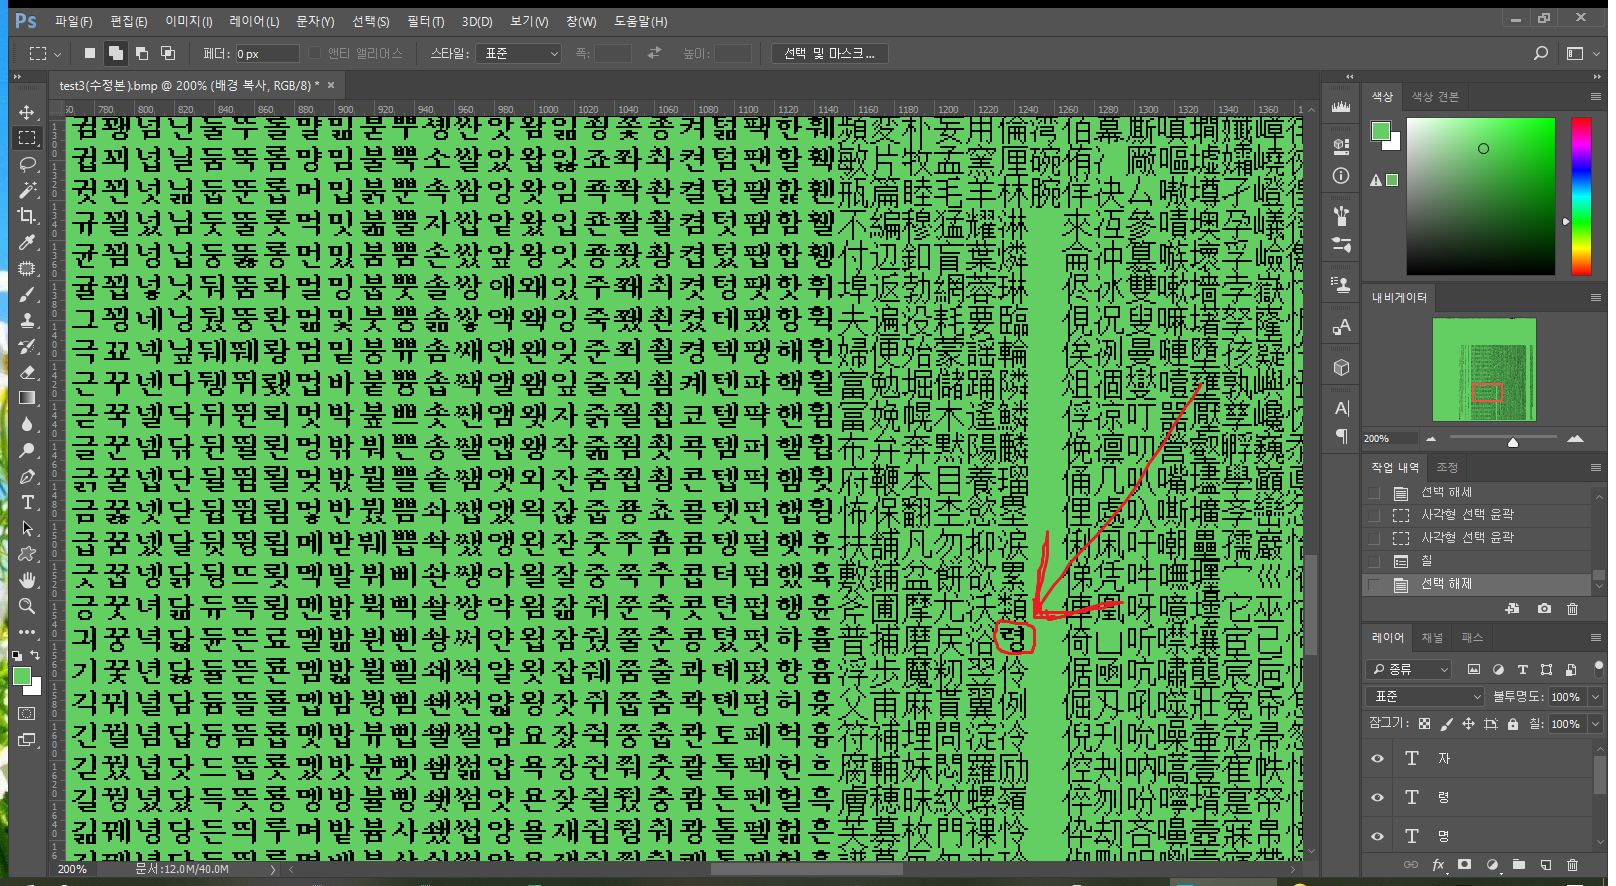This screenshot has width=1616, height=886.
Task: Select the Horizontal Type tool
Action: (27, 502)
